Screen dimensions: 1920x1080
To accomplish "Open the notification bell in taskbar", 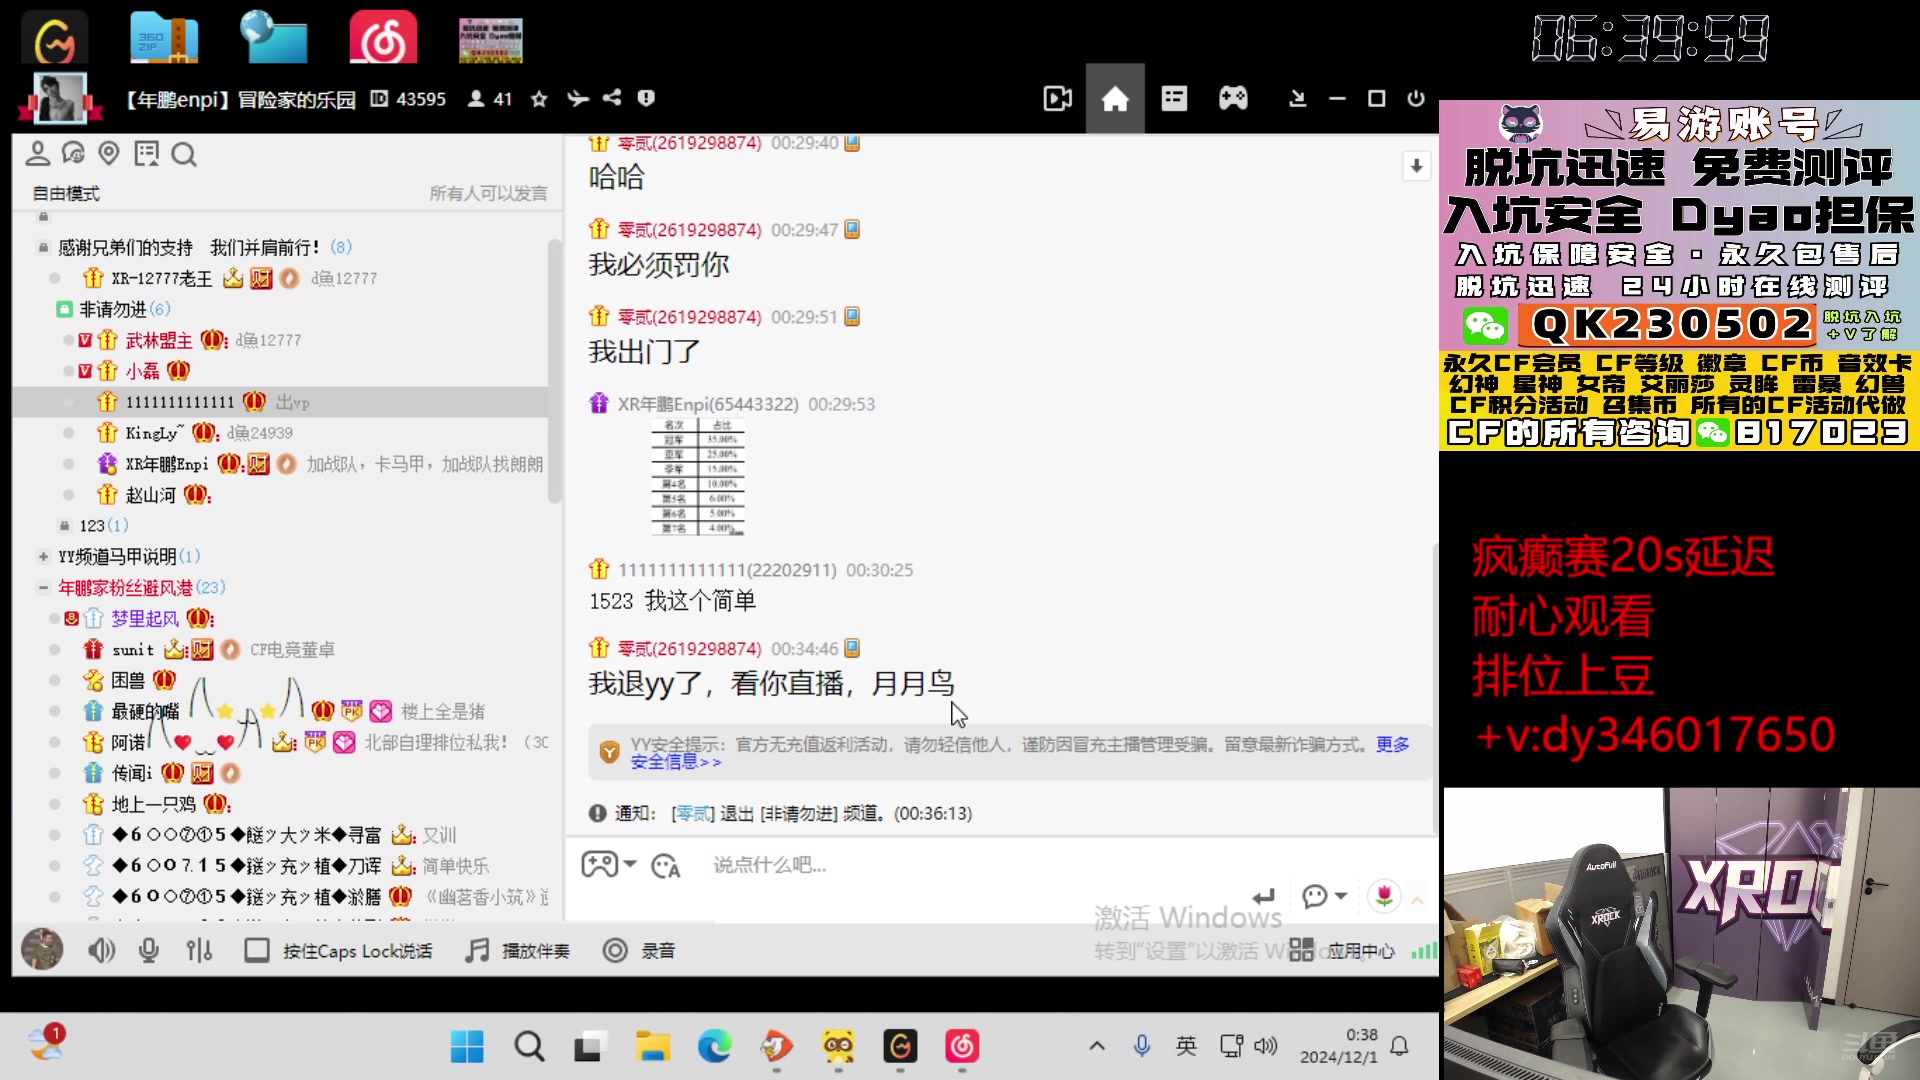I will coord(1400,1046).
